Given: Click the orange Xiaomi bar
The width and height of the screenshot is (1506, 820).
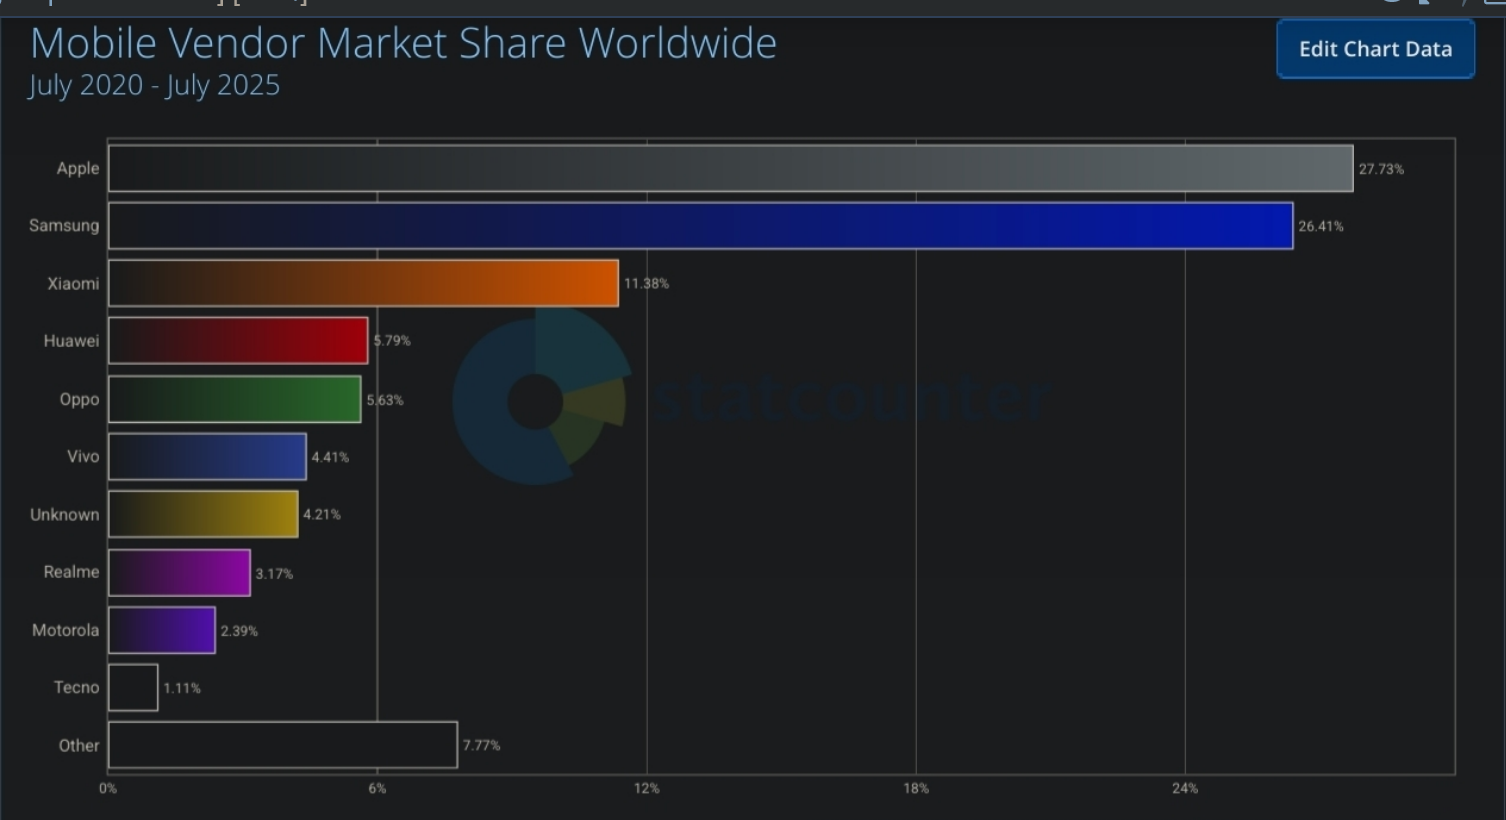Looking at the screenshot, I should pyautogui.click(x=363, y=283).
